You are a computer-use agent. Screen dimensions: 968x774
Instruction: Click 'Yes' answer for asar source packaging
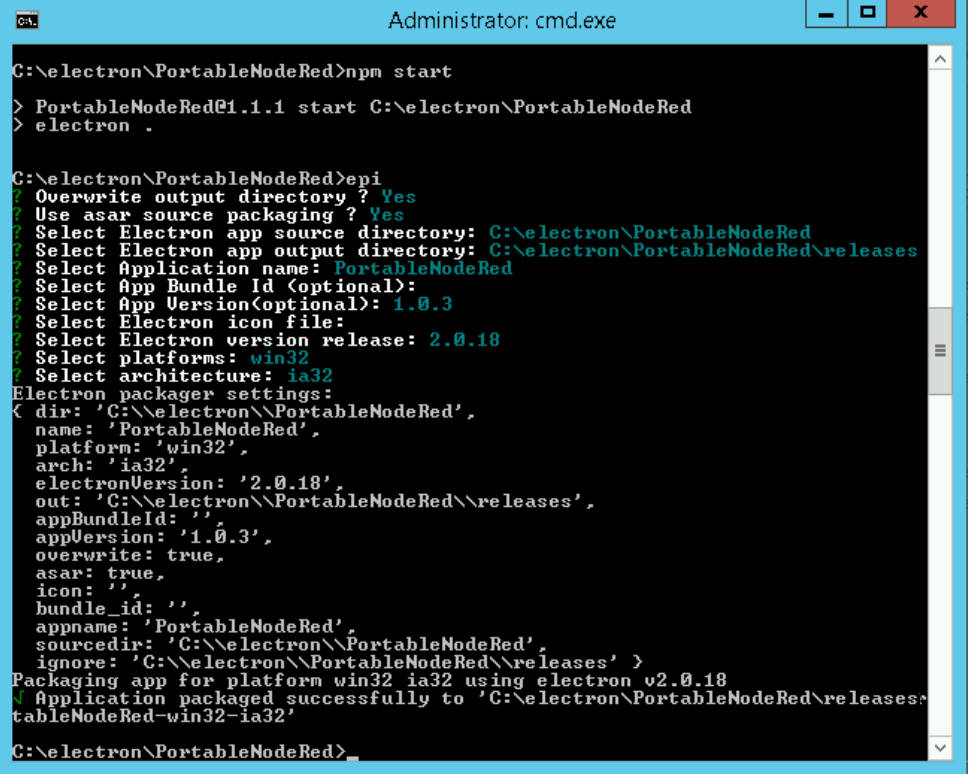pyautogui.click(x=386, y=215)
